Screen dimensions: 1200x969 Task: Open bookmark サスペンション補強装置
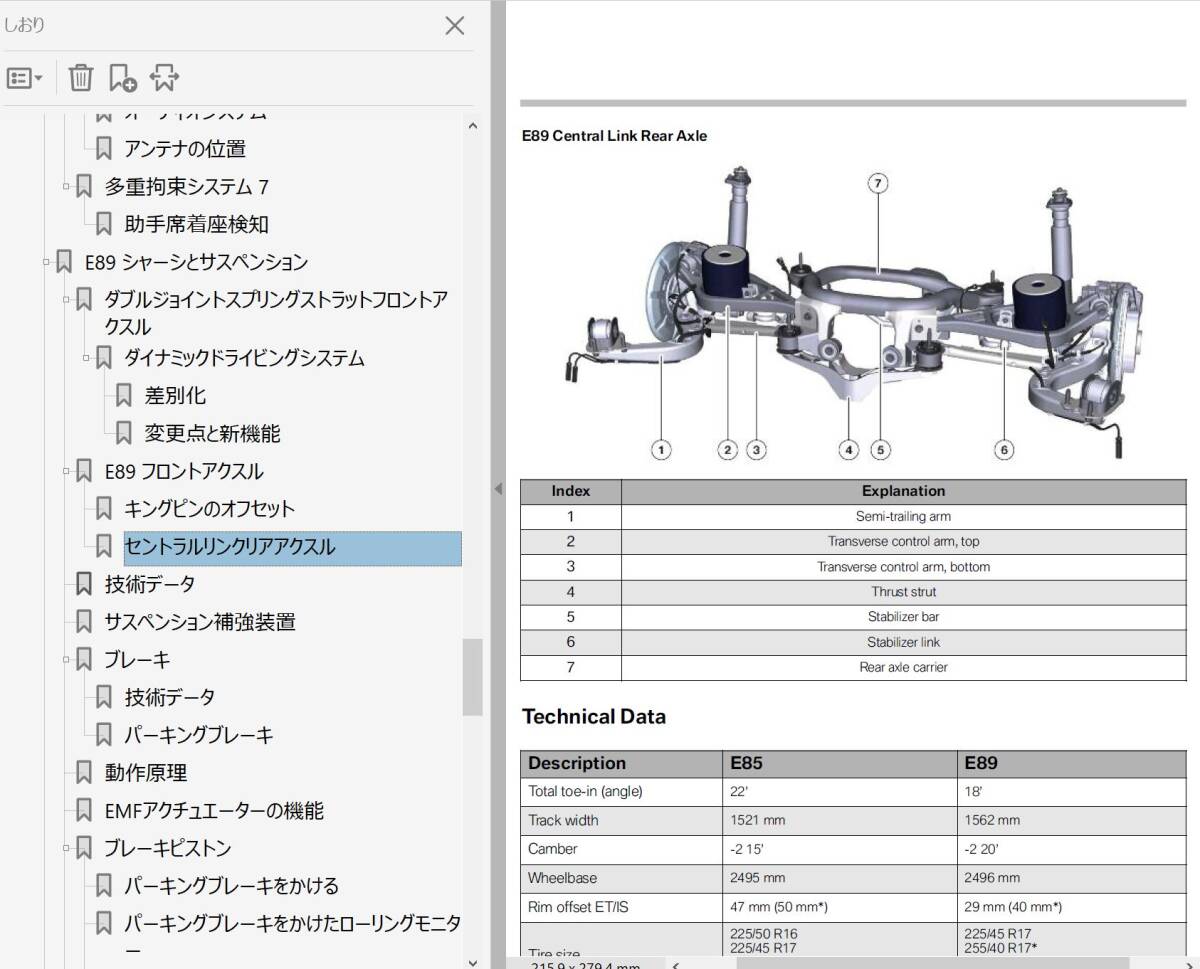(x=200, y=622)
